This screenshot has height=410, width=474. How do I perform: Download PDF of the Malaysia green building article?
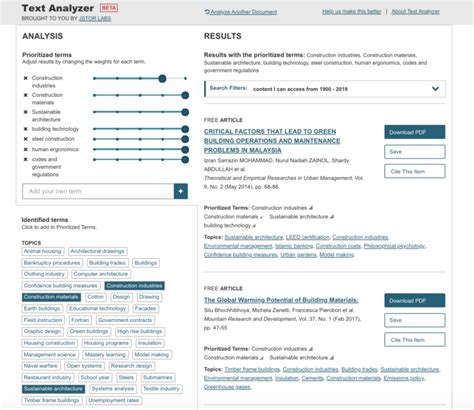point(415,132)
